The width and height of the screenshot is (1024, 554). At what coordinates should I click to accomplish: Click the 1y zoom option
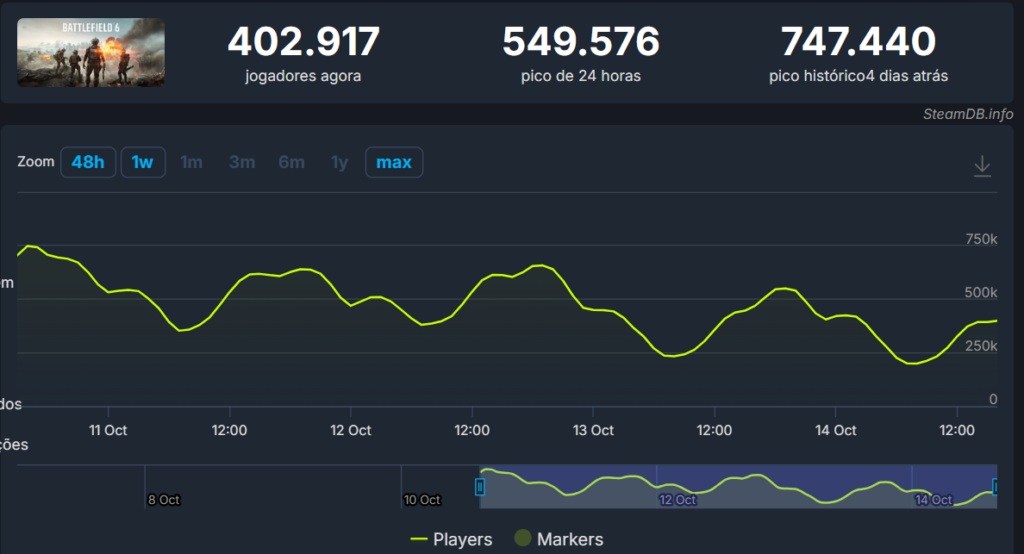(x=340, y=162)
